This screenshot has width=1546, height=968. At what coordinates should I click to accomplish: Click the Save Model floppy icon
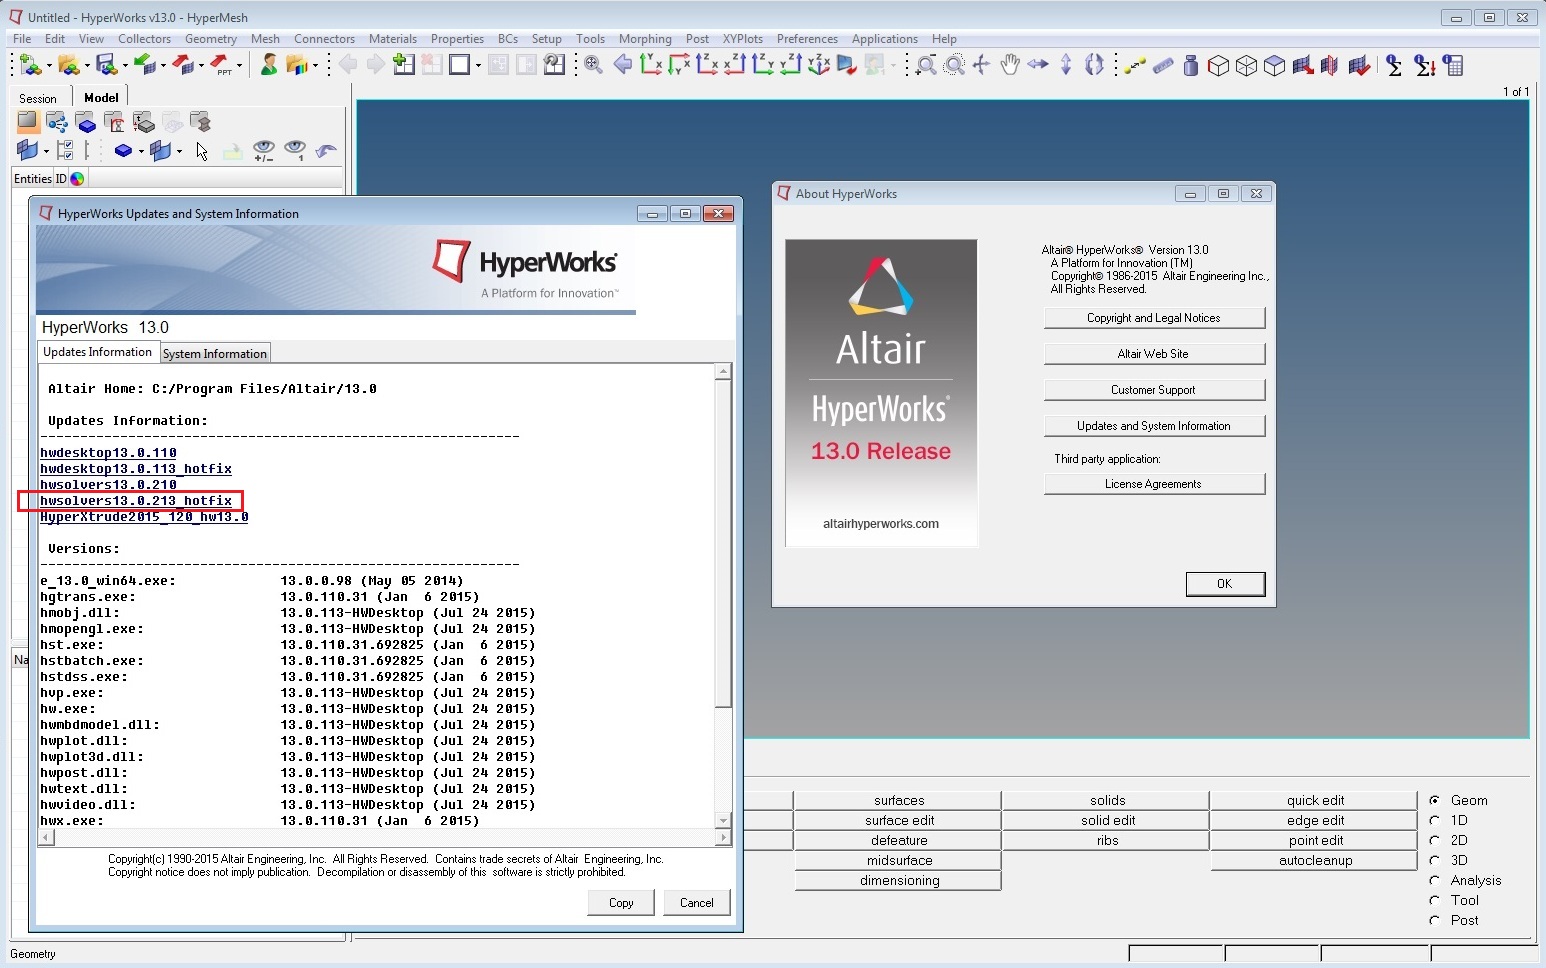pos(106,65)
